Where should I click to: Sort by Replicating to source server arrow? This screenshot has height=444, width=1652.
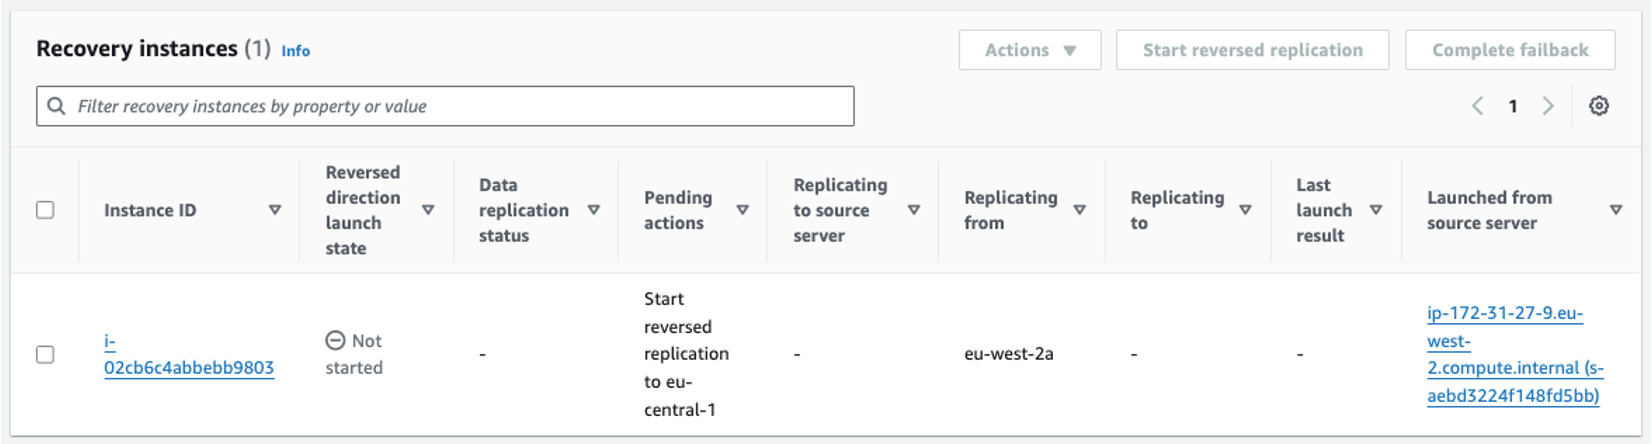pos(914,210)
